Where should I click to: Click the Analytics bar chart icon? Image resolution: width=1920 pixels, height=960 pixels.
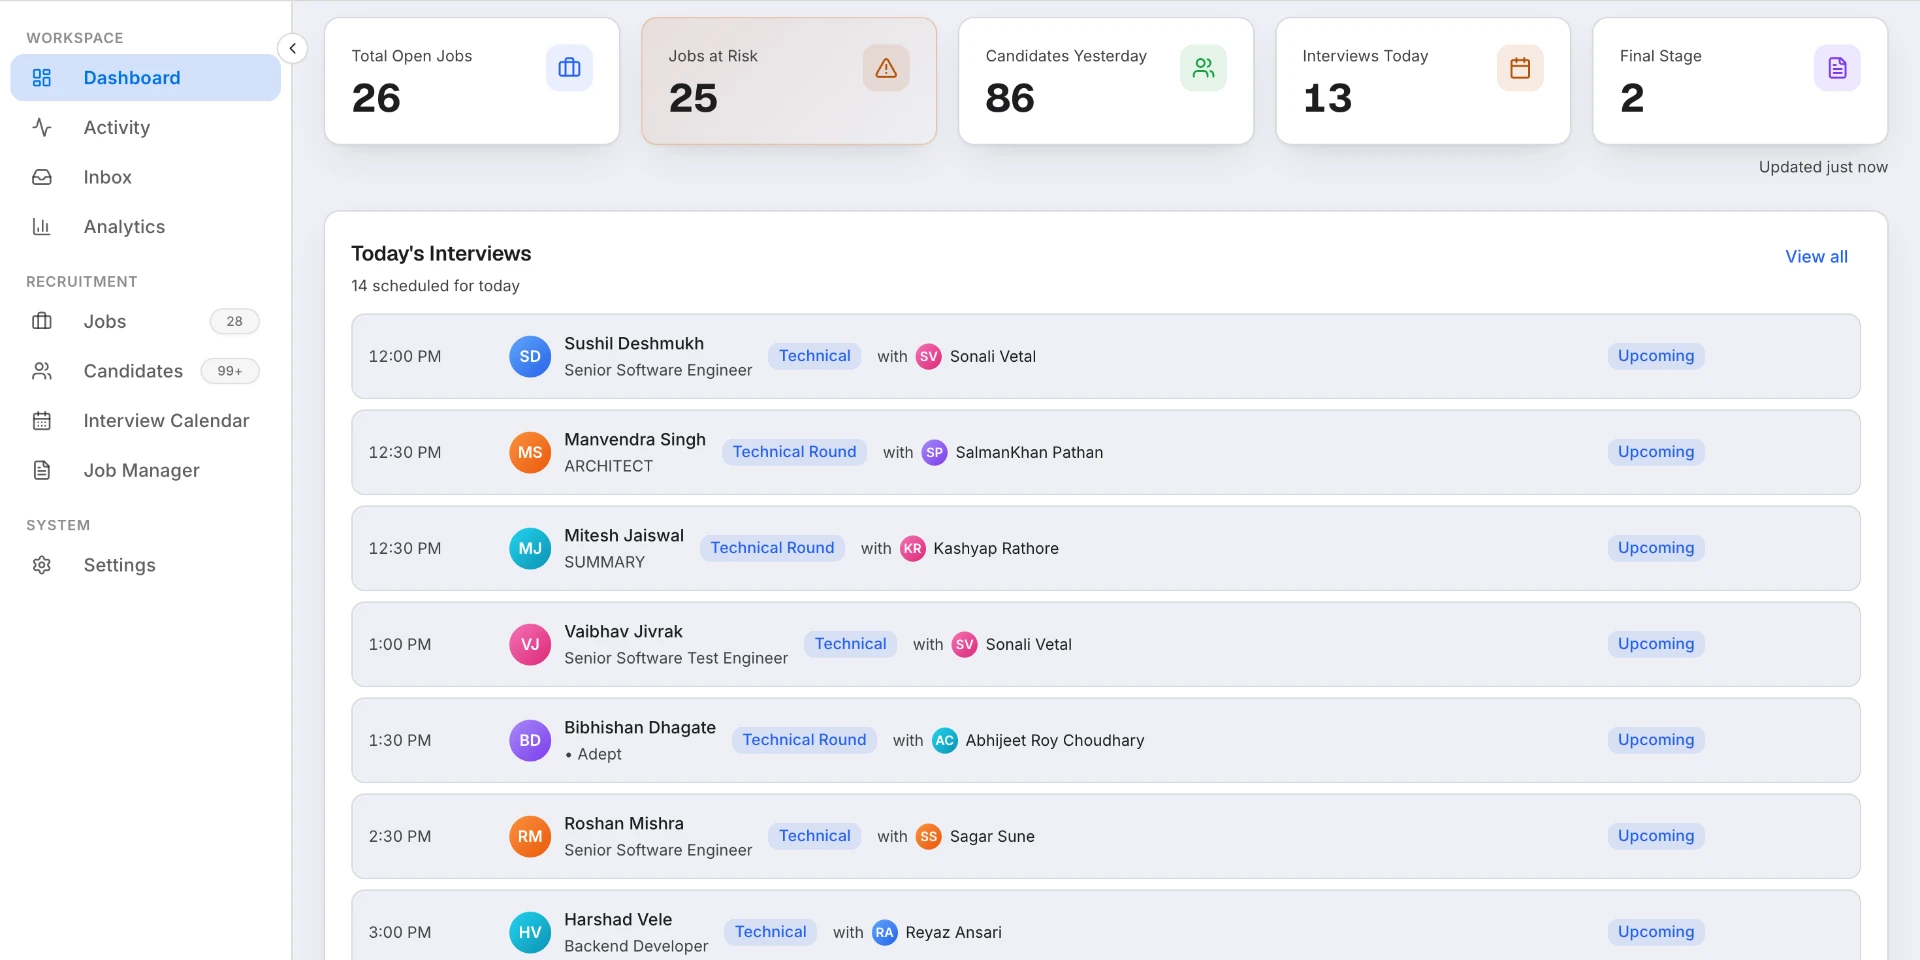point(42,227)
